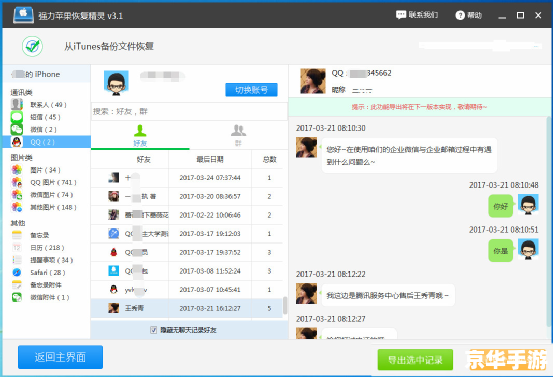
Task: Open 备忘录附件 notes attachments category
Action: (x=47, y=285)
